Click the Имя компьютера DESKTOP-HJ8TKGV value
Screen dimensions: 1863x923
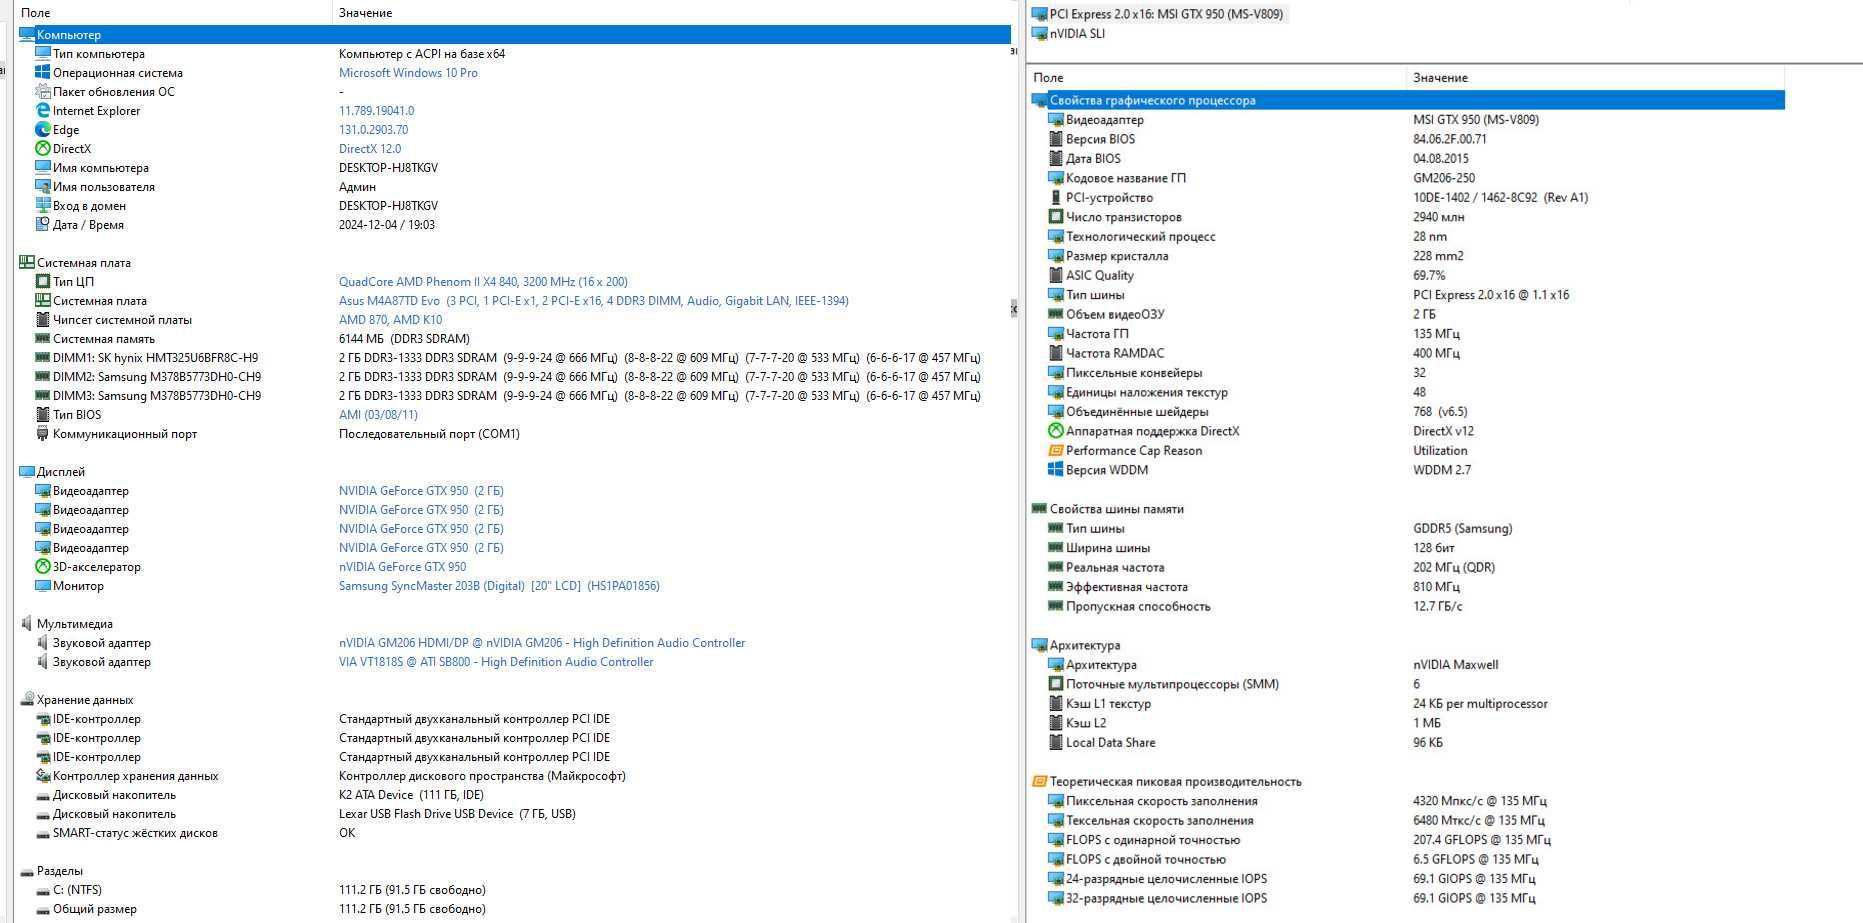(388, 167)
